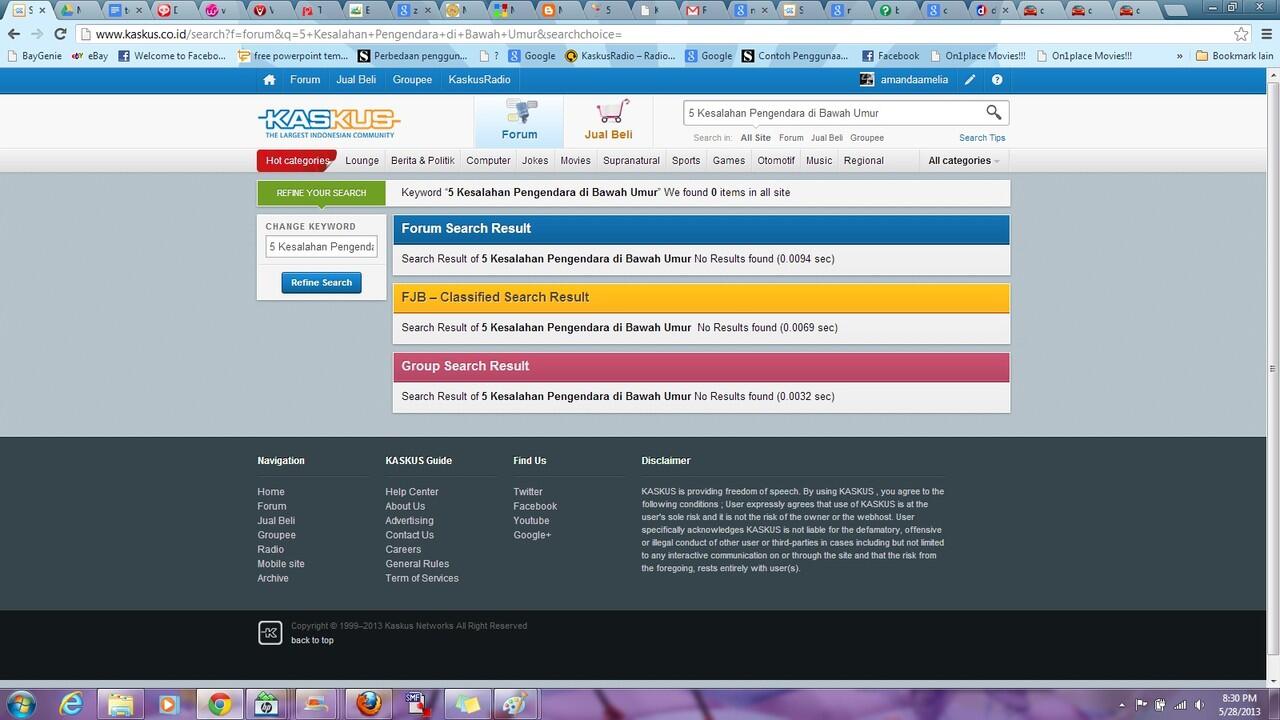Click the Refine Search button
Screen dimensions: 1280x720
(x=321, y=283)
